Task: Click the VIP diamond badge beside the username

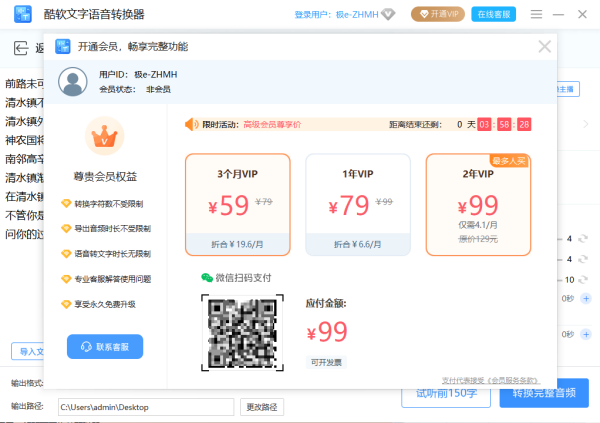Action: 388,15
